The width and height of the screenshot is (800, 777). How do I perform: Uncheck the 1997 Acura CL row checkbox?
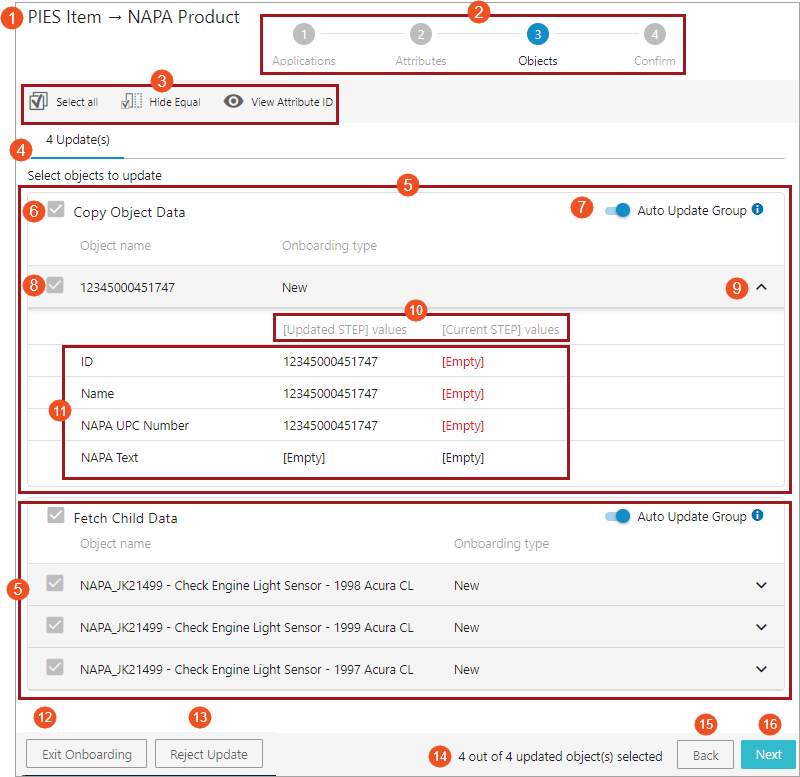(55, 667)
